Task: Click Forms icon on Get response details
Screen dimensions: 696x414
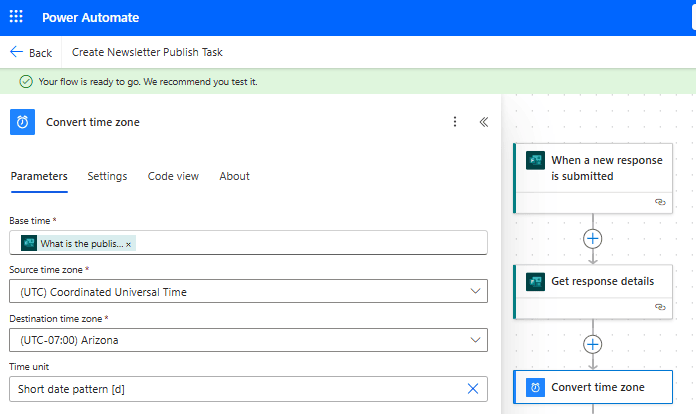Action: coord(535,281)
